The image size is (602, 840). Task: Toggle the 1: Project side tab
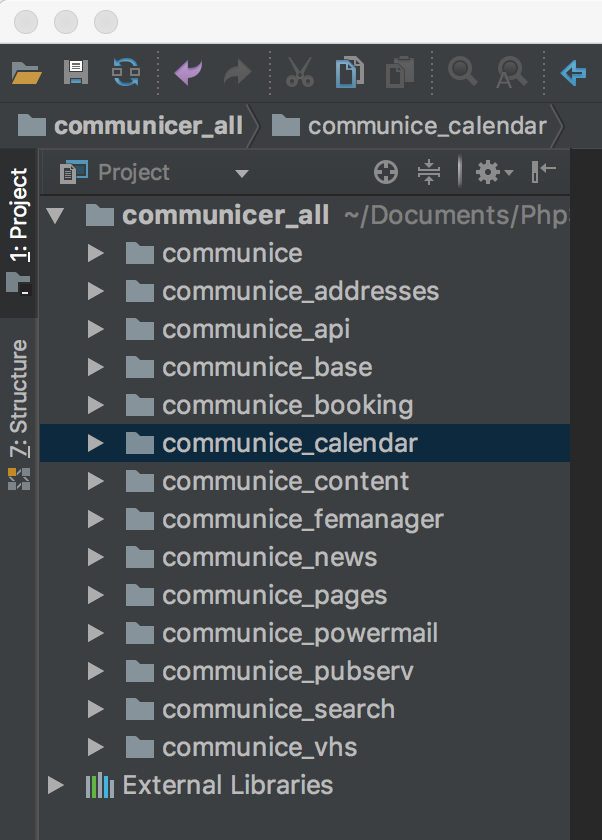[19, 216]
